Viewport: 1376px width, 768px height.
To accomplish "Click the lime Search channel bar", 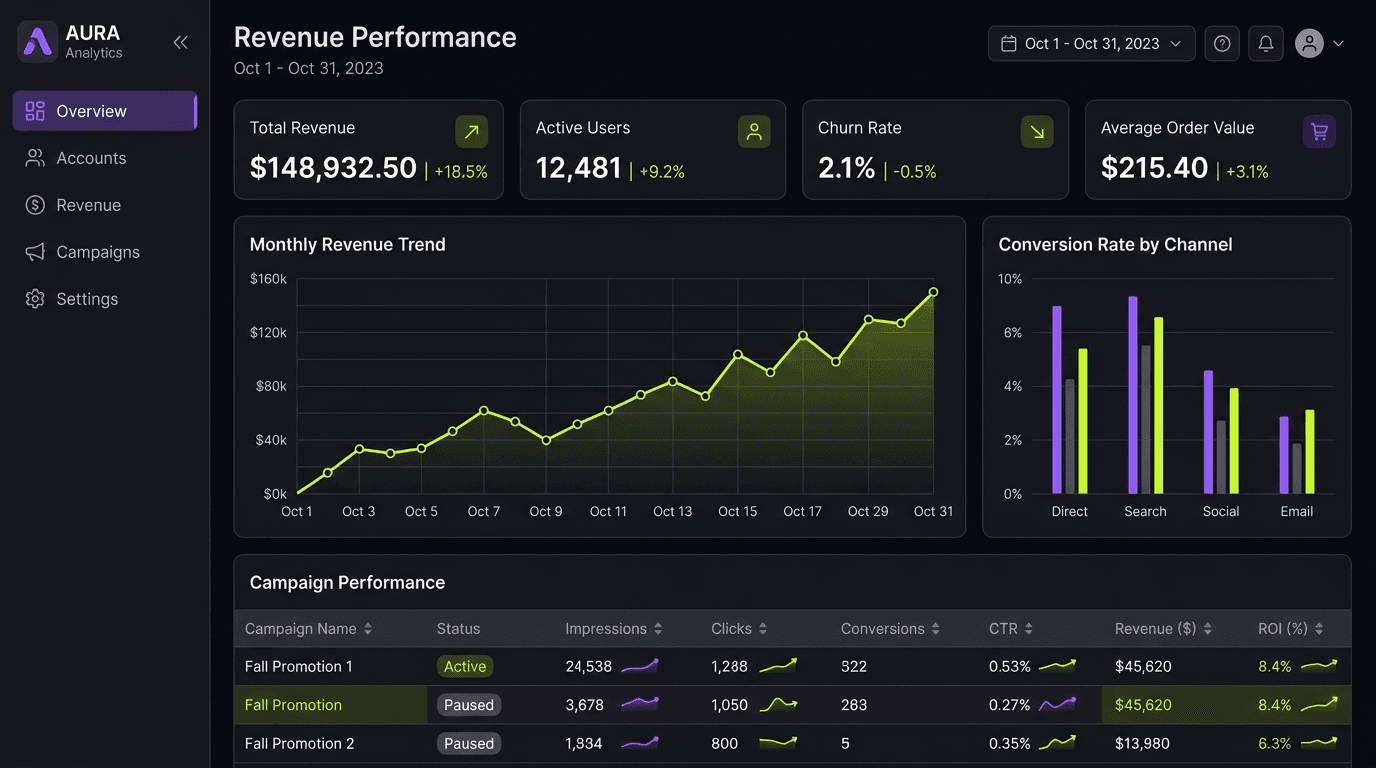I will click(1159, 405).
